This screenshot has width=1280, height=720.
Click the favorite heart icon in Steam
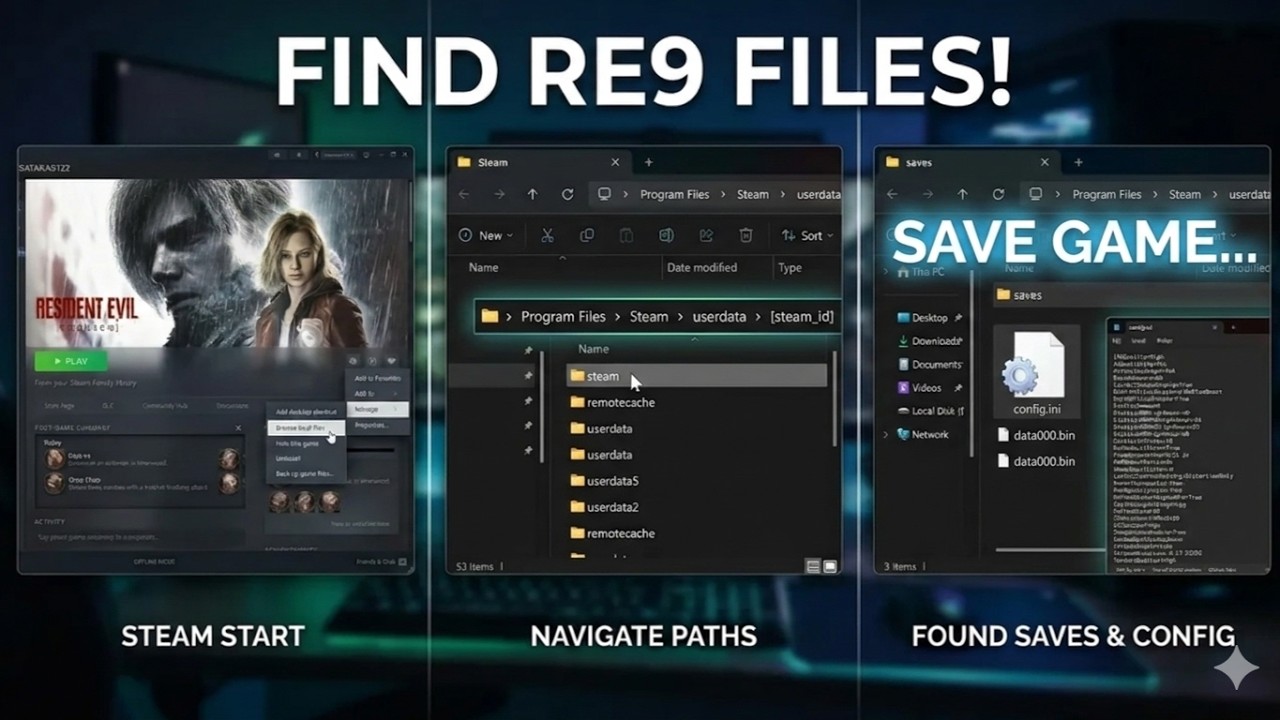click(391, 361)
